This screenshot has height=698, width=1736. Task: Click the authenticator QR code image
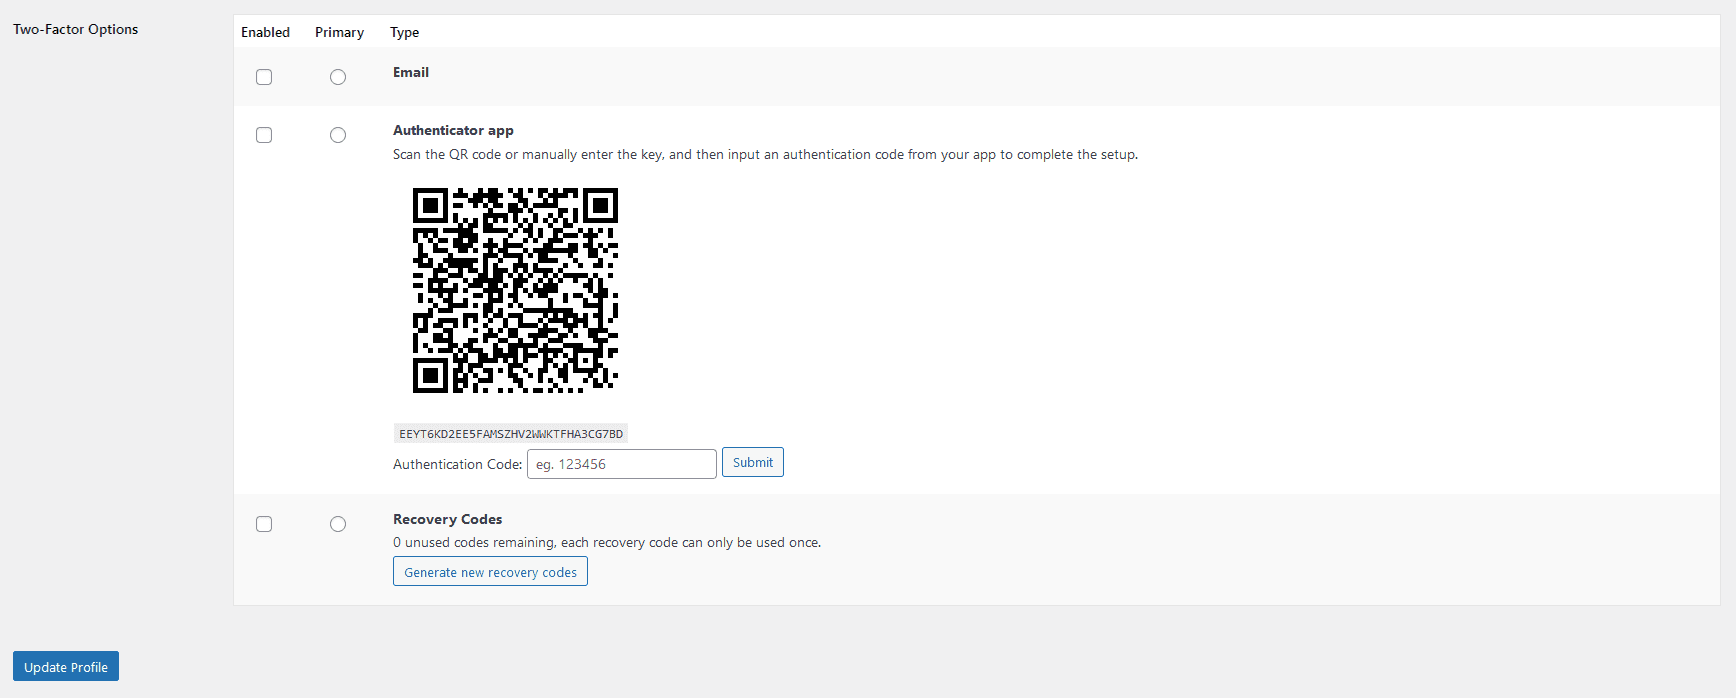pos(515,290)
